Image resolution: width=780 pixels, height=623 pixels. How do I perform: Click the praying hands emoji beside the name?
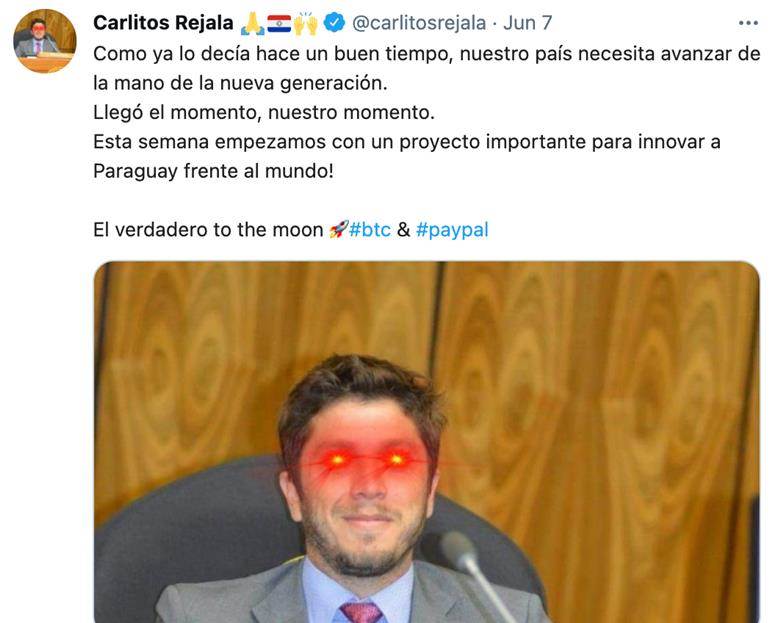(x=252, y=23)
